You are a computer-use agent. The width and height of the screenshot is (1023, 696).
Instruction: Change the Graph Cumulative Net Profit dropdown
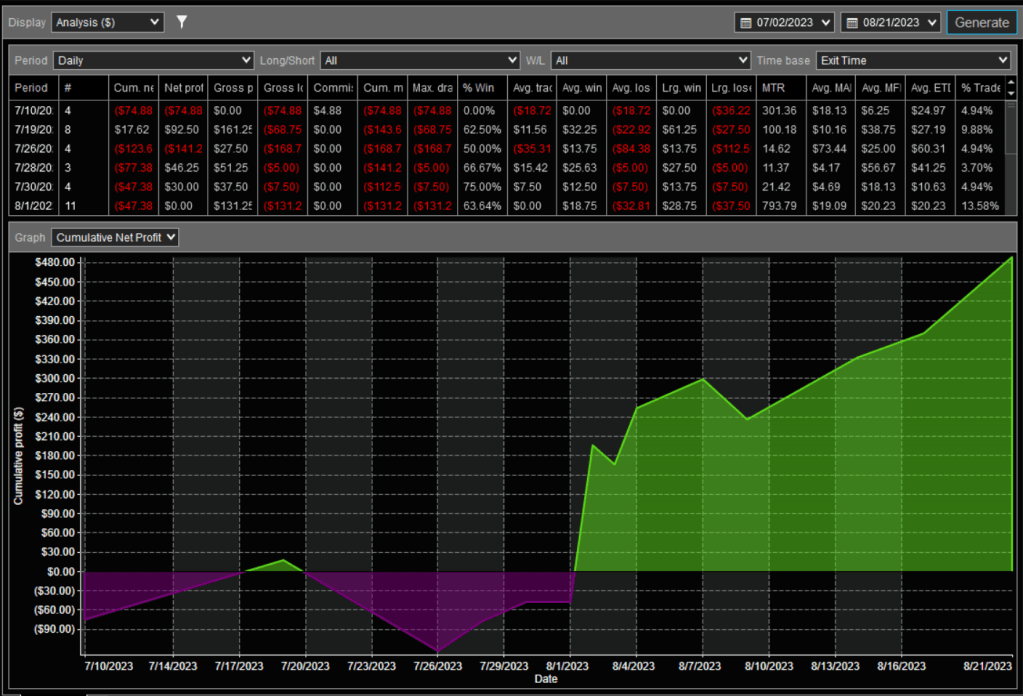coord(116,237)
